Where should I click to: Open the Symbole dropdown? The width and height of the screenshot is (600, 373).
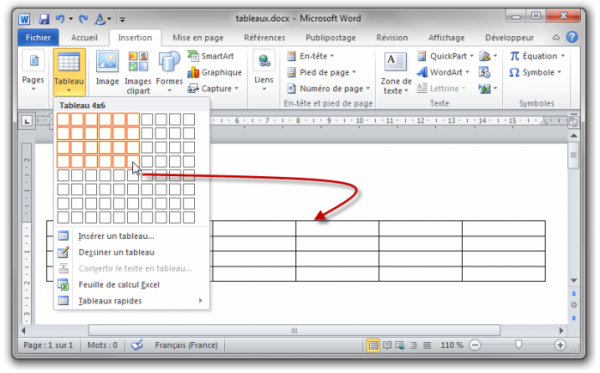(535, 72)
